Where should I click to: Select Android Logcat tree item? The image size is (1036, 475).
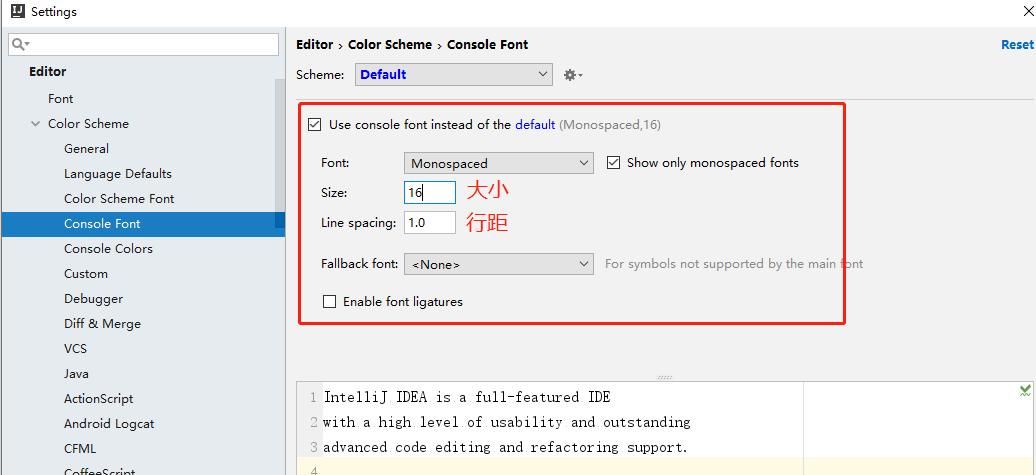[109, 424]
